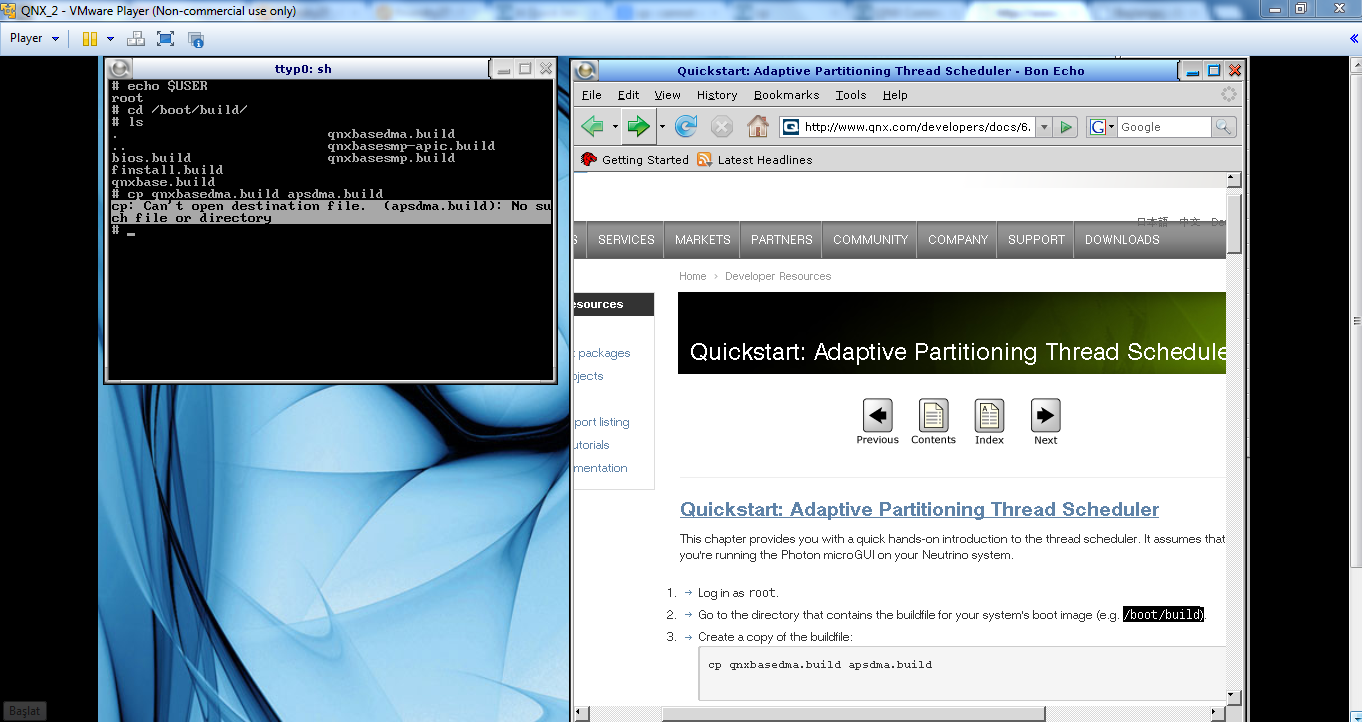
Task: Open the Bookmarks menu
Action: [x=786, y=95]
